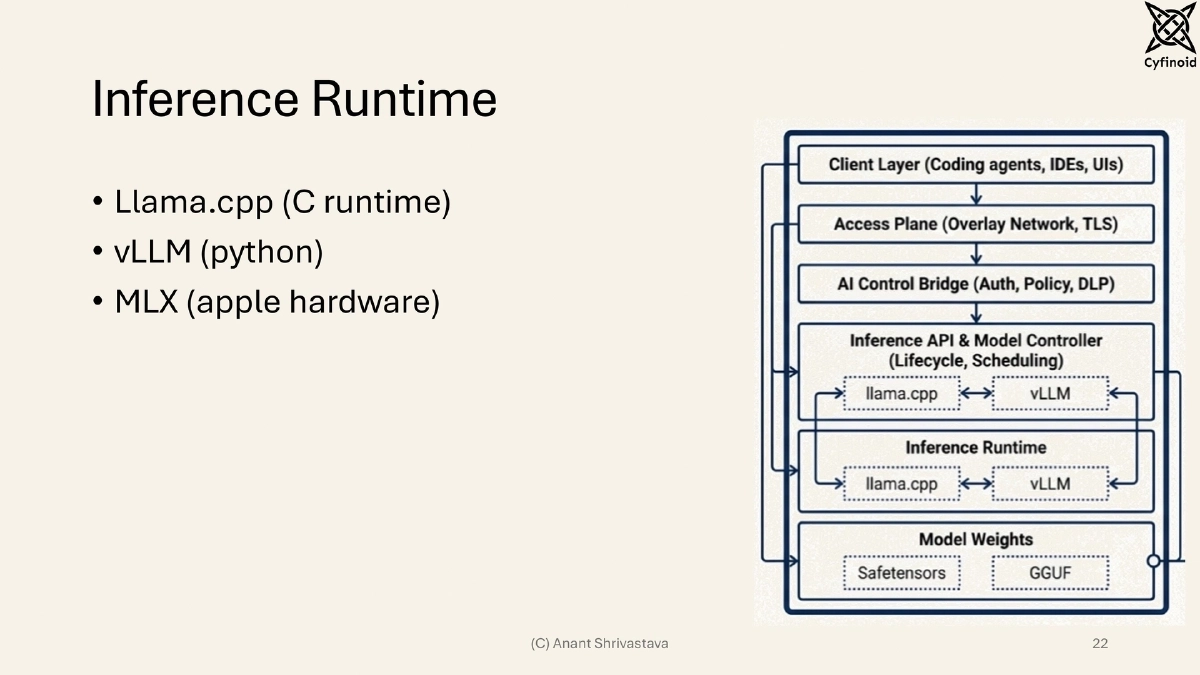The width and height of the screenshot is (1200, 675).
Task: Click the 'AI Control Bridge (Auth, Policy, DLP)' box
Action: tap(975, 284)
